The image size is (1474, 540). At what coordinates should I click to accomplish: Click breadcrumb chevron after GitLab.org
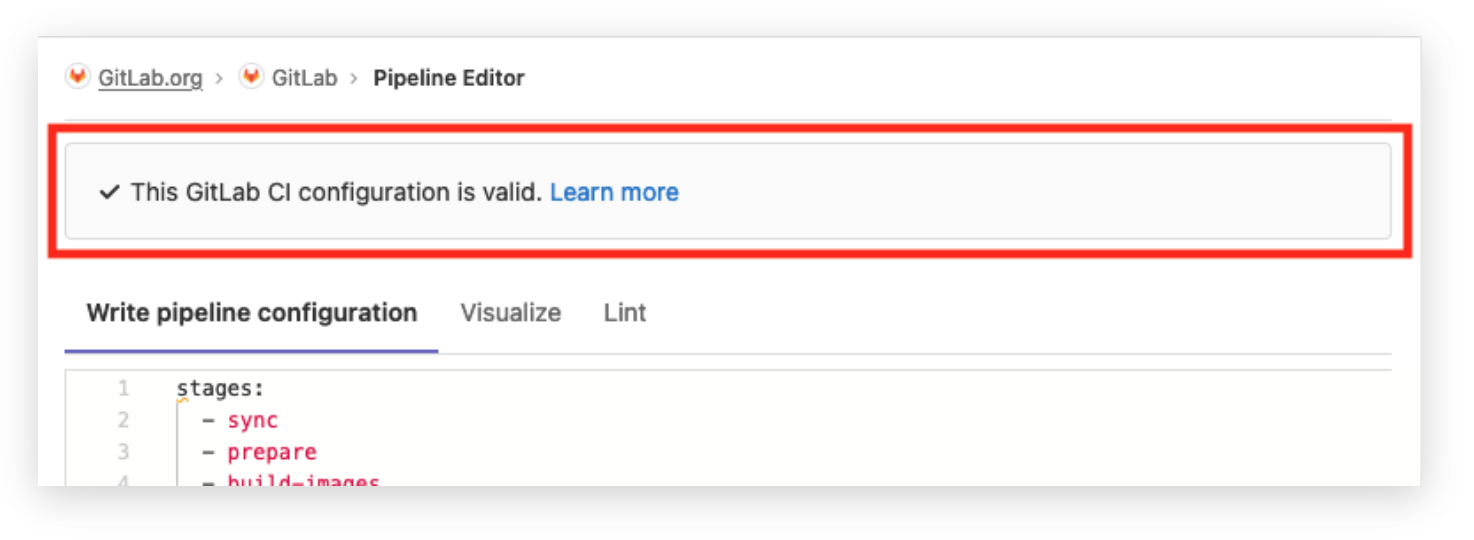pyautogui.click(x=219, y=78)
